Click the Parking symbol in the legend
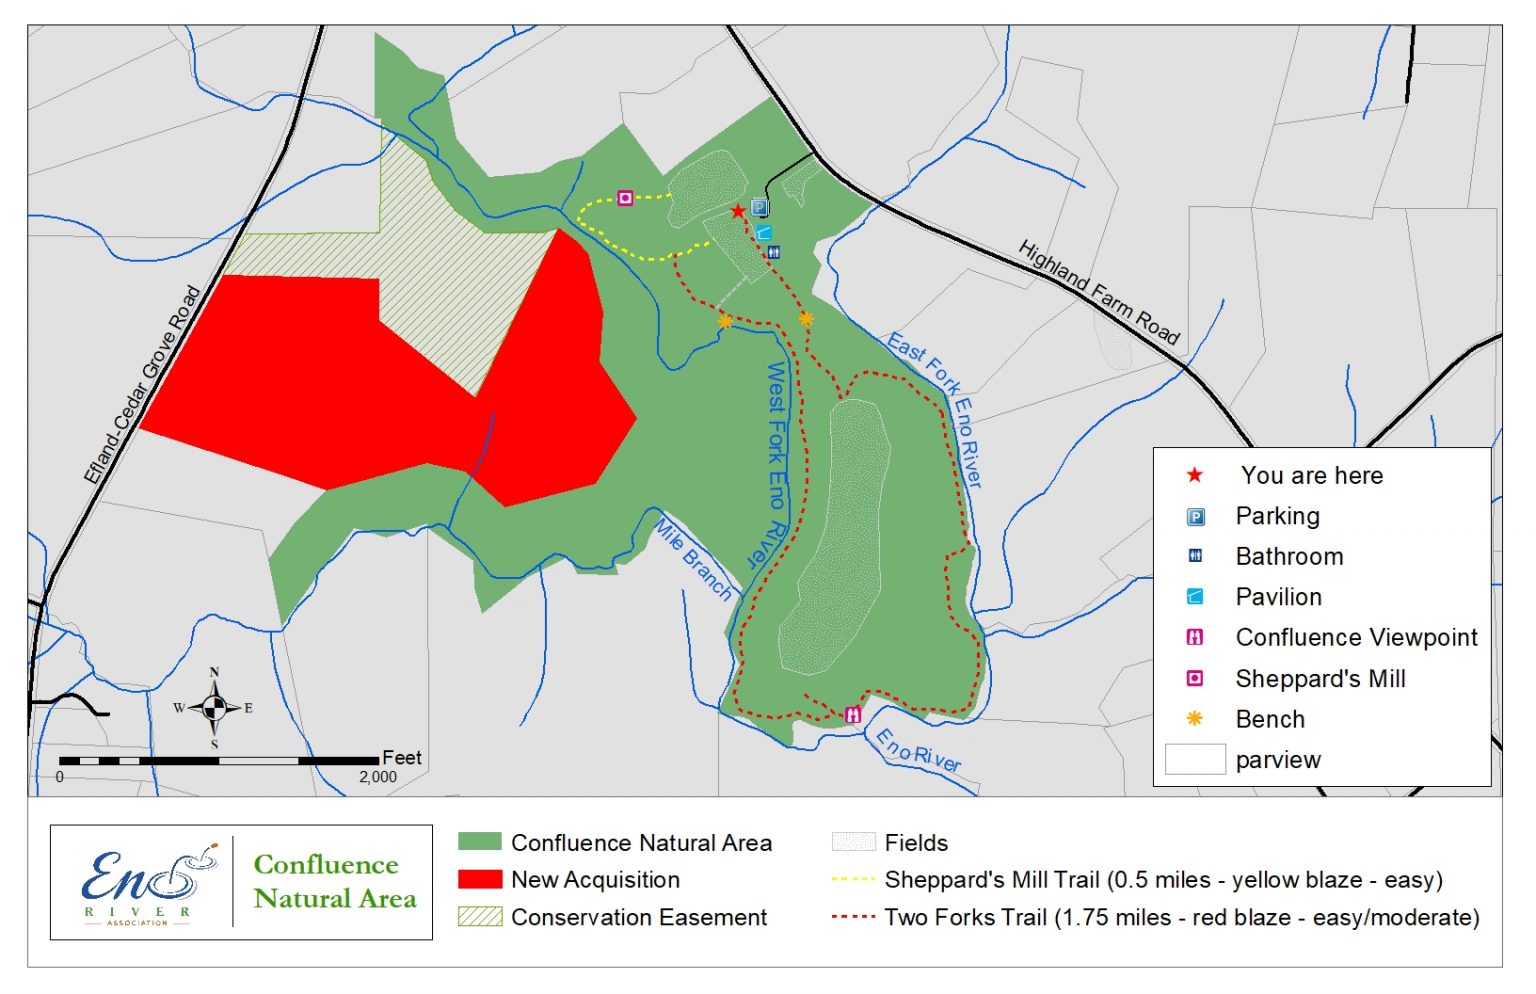 pos(1195,517)
